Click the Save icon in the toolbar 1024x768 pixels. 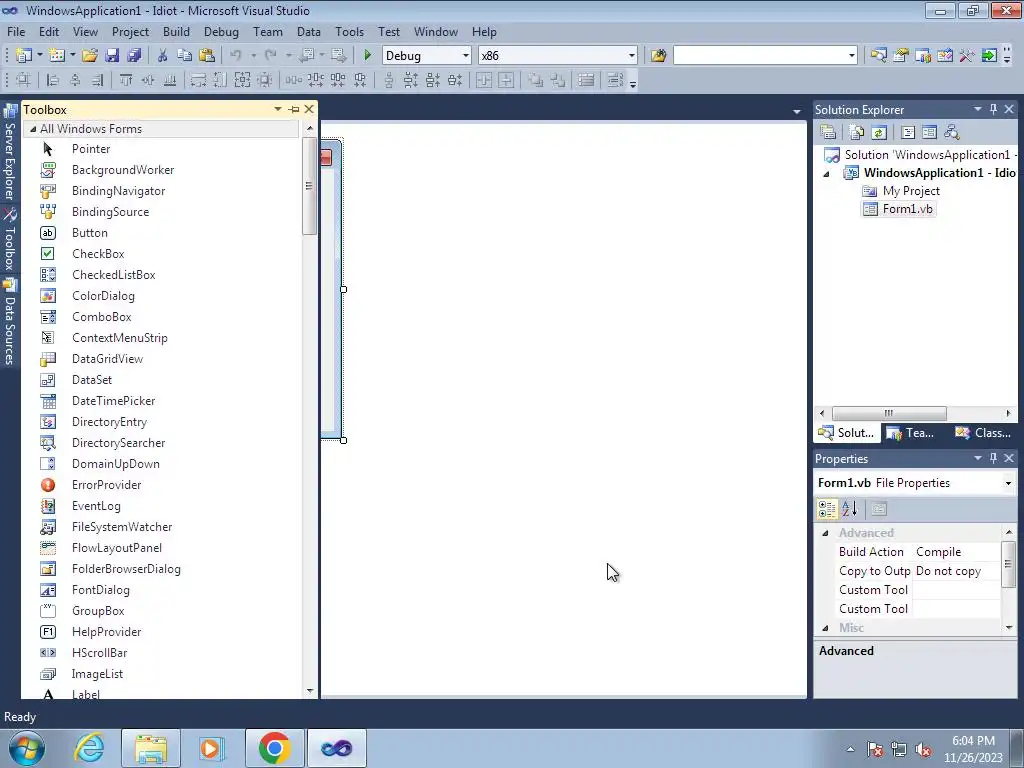tap(112, 56)
